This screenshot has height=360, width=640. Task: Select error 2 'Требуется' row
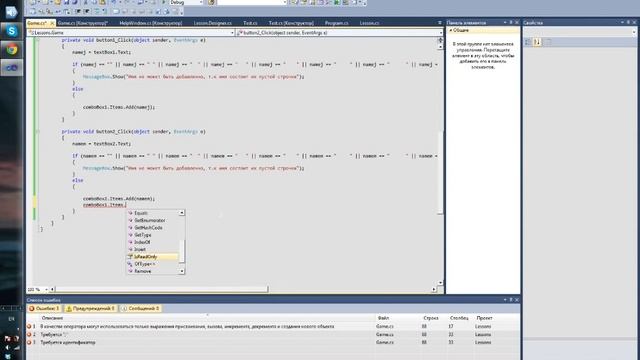pos(273,334)
